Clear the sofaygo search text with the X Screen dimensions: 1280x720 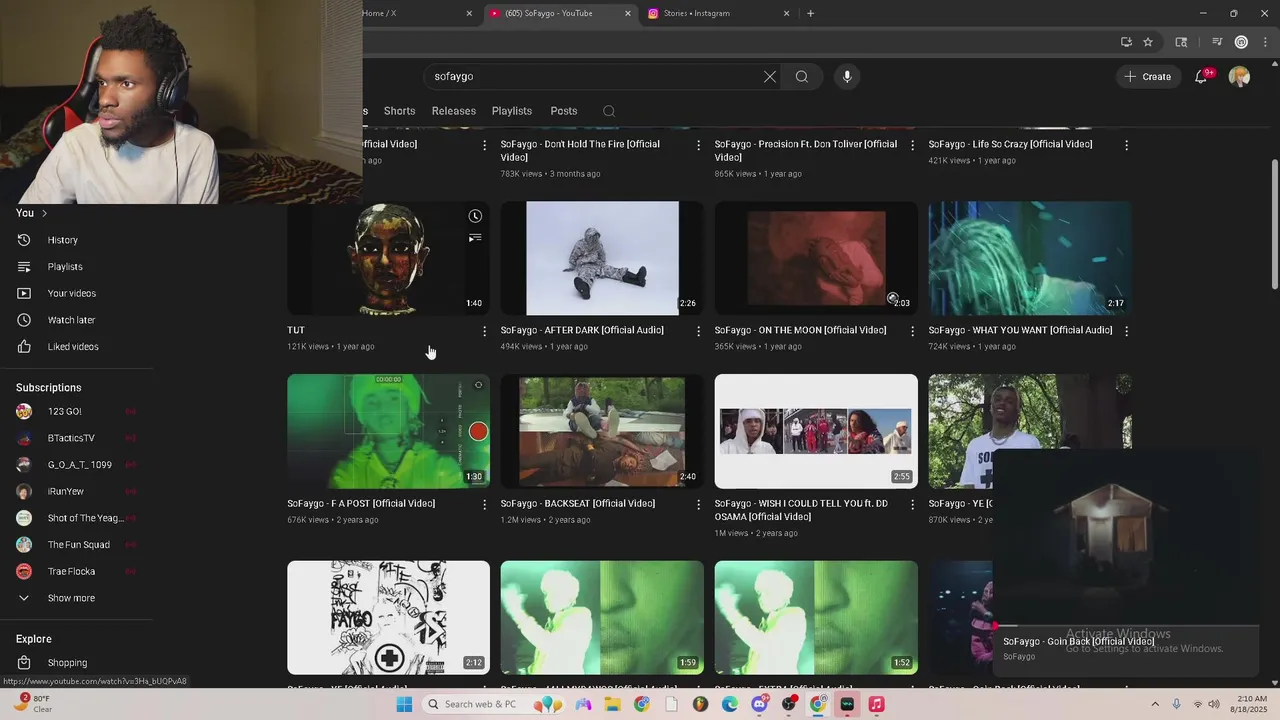(x=770, y=76)
